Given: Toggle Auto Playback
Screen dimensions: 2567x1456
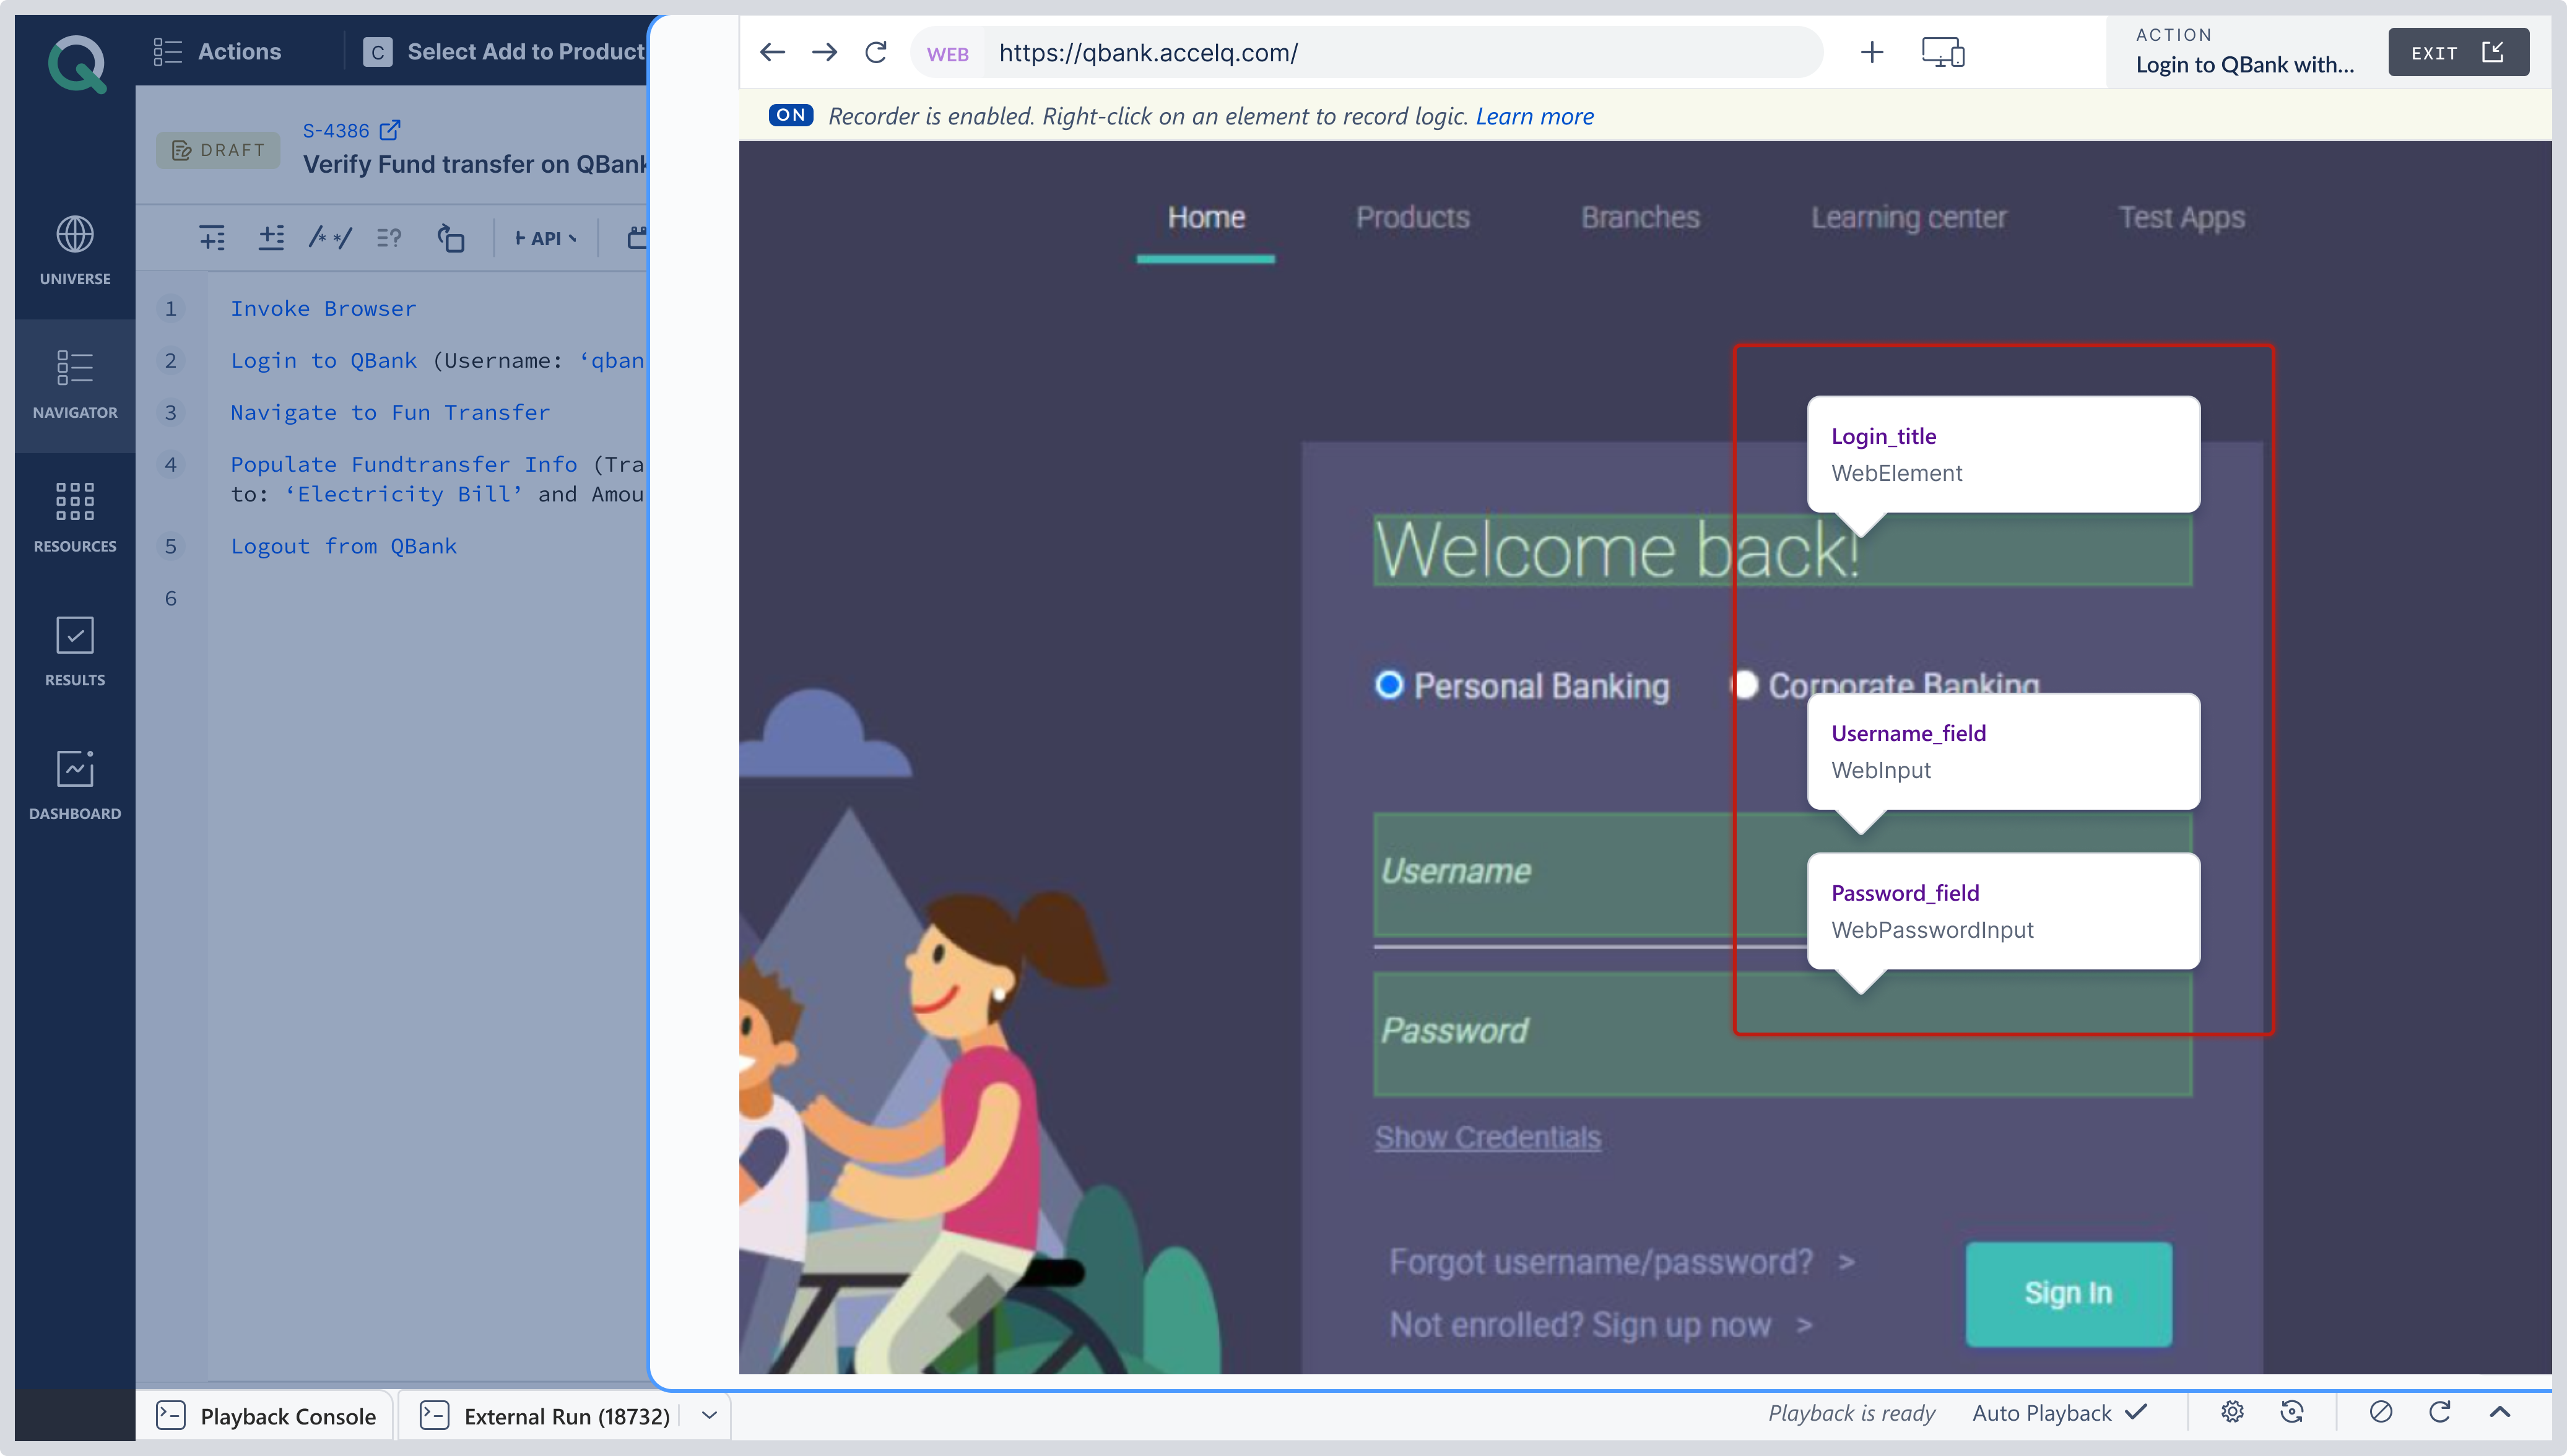Looking at the screenshot, I should (x=2060, y=1413).
